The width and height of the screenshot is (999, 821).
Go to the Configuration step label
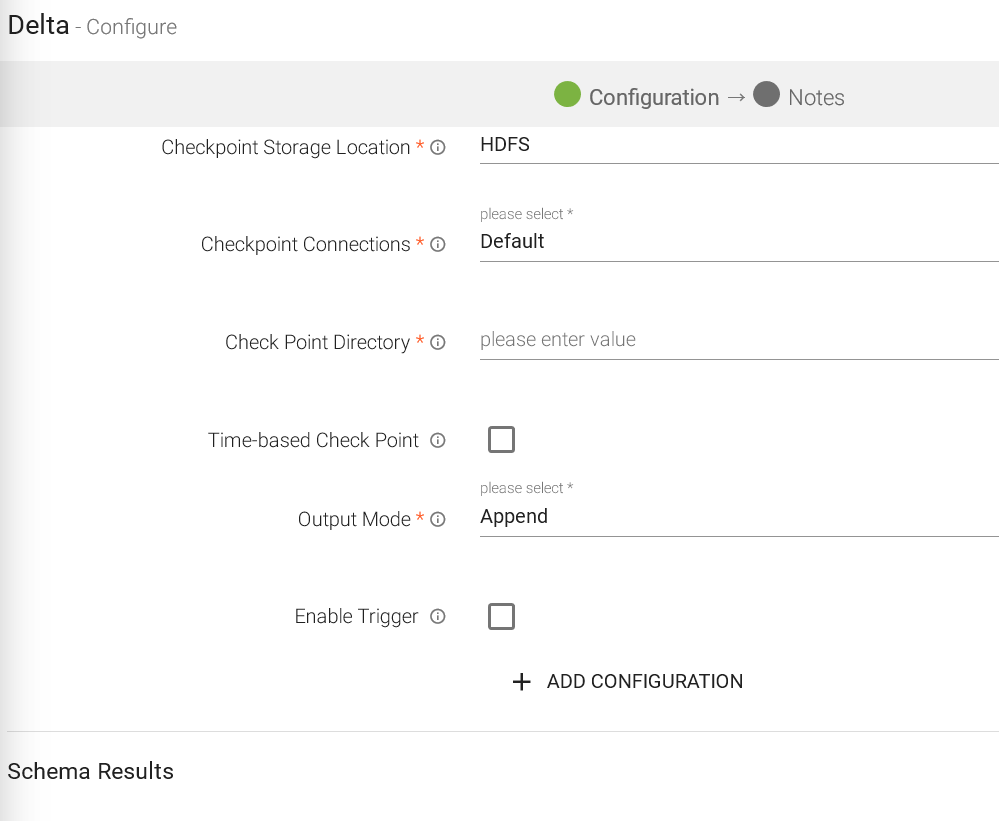(653, 97)
